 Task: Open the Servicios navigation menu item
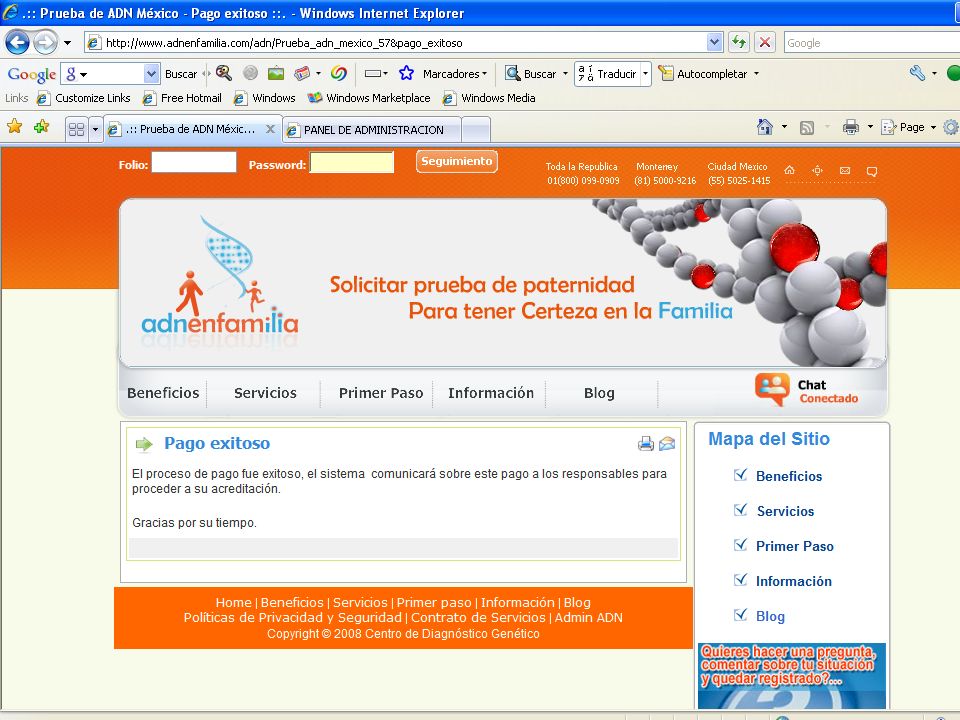(265, 393)
